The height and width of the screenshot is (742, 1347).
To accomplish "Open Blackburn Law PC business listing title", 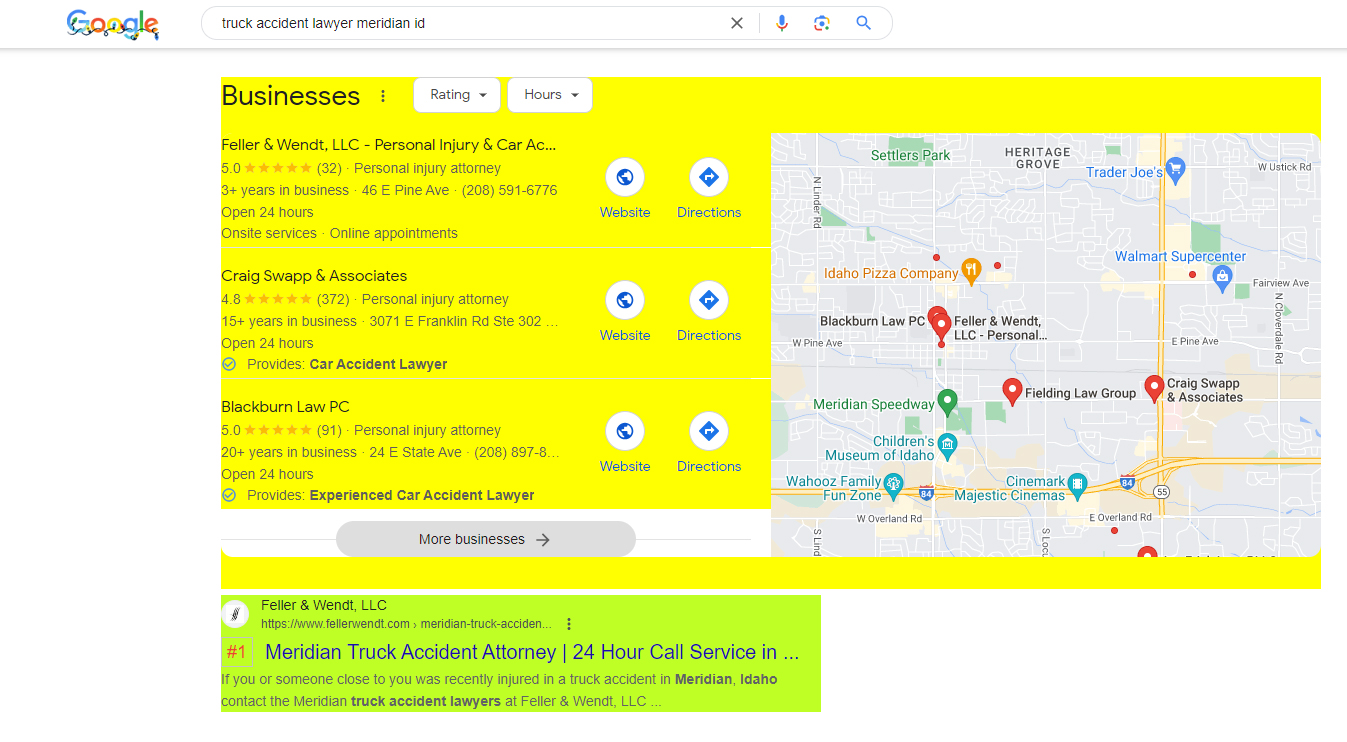I will [x=285, y=407].
